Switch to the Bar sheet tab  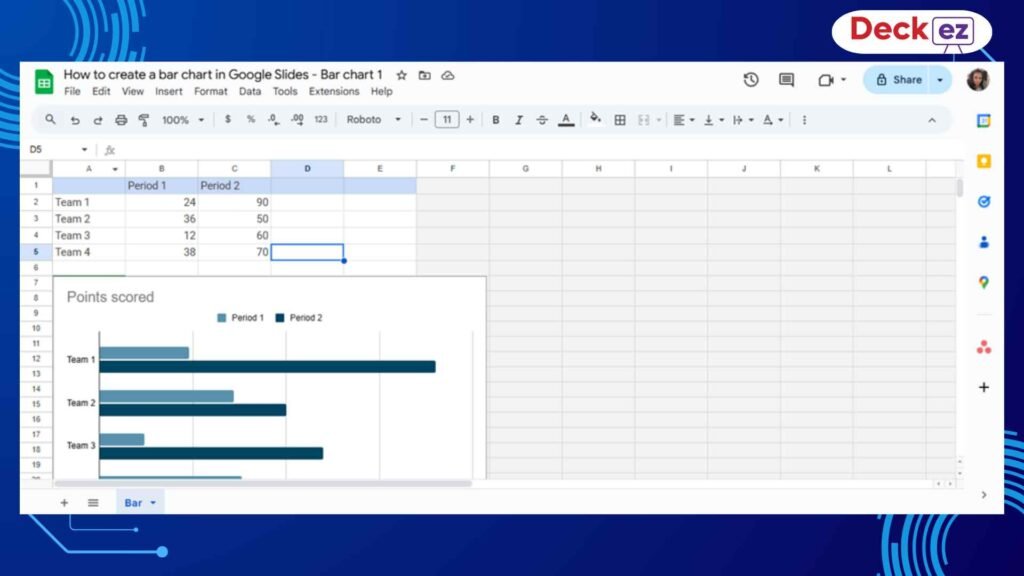[133, 502]
